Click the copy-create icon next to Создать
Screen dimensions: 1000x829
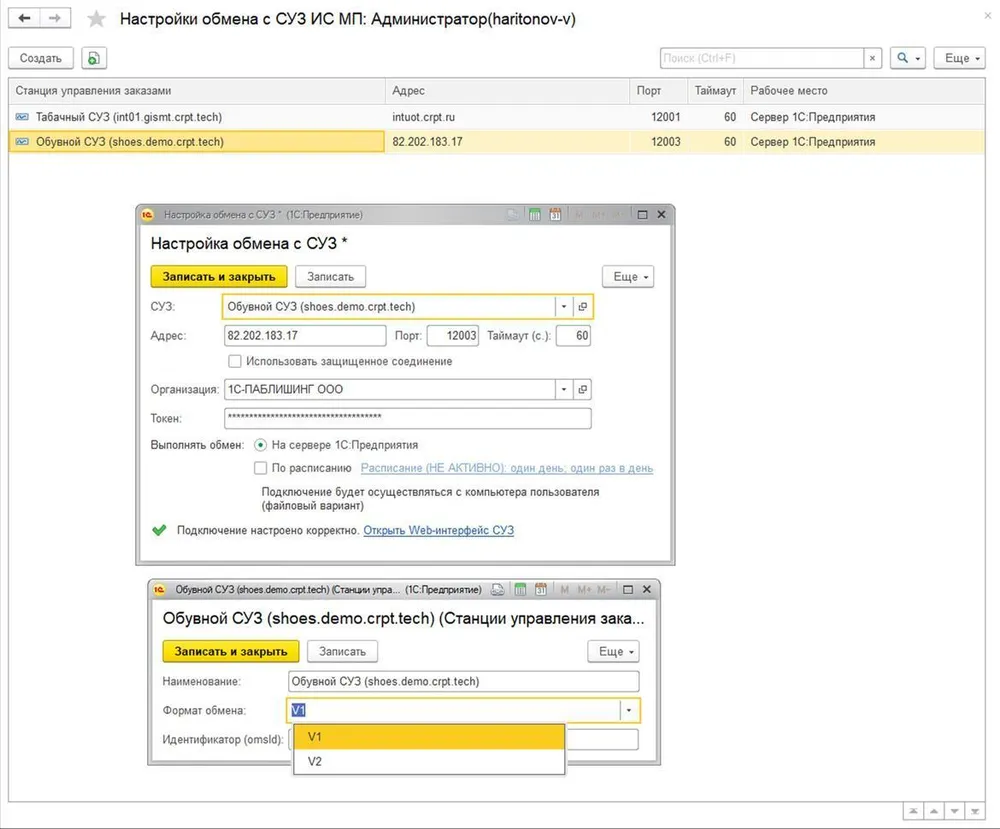tap(94, 58)
